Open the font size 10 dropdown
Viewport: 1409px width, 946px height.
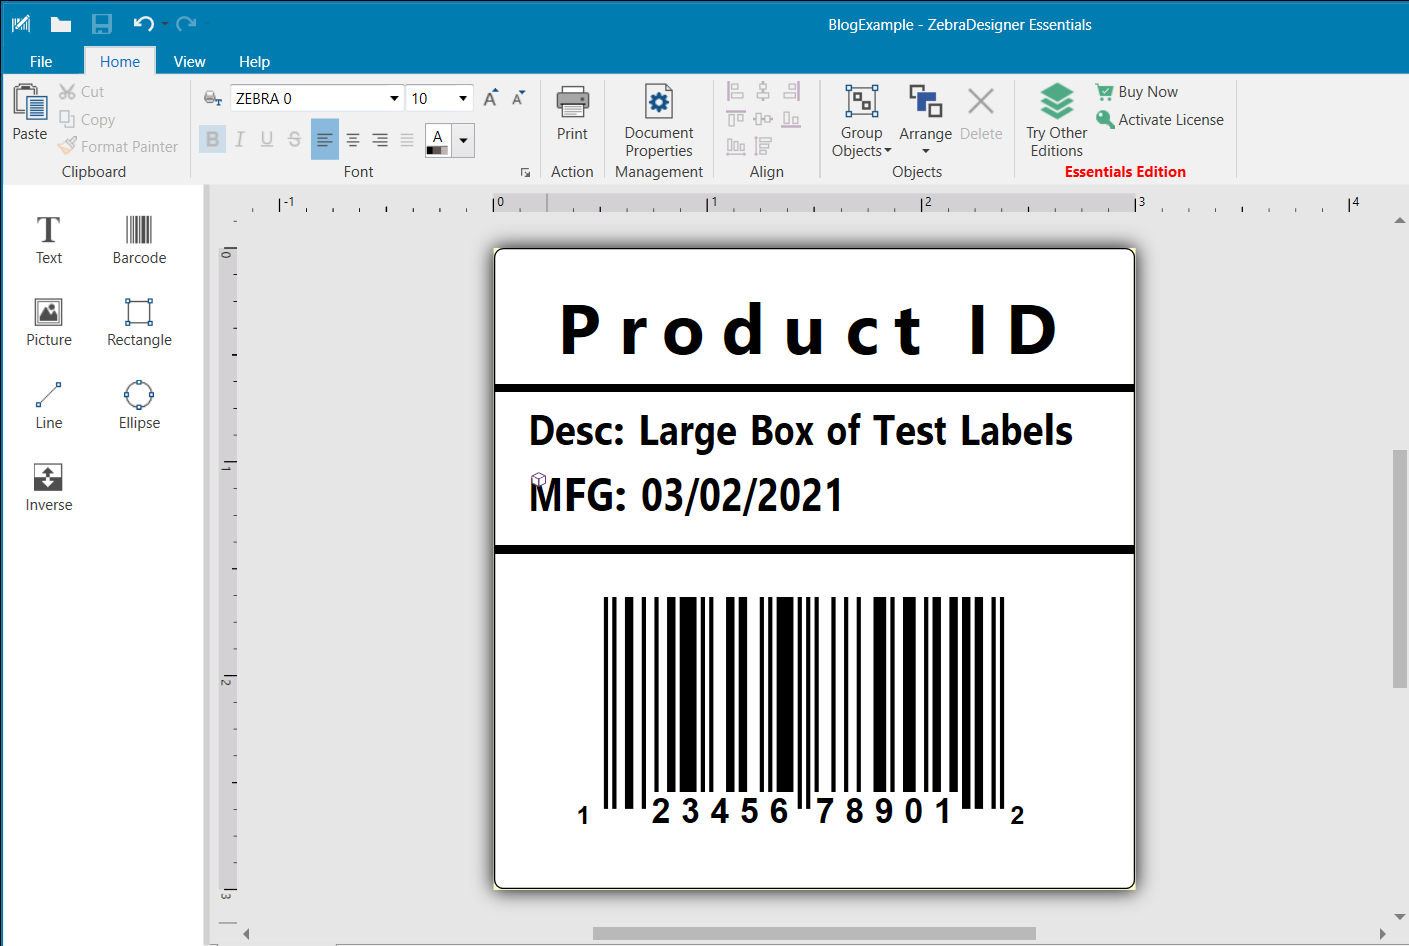point(463,98)
